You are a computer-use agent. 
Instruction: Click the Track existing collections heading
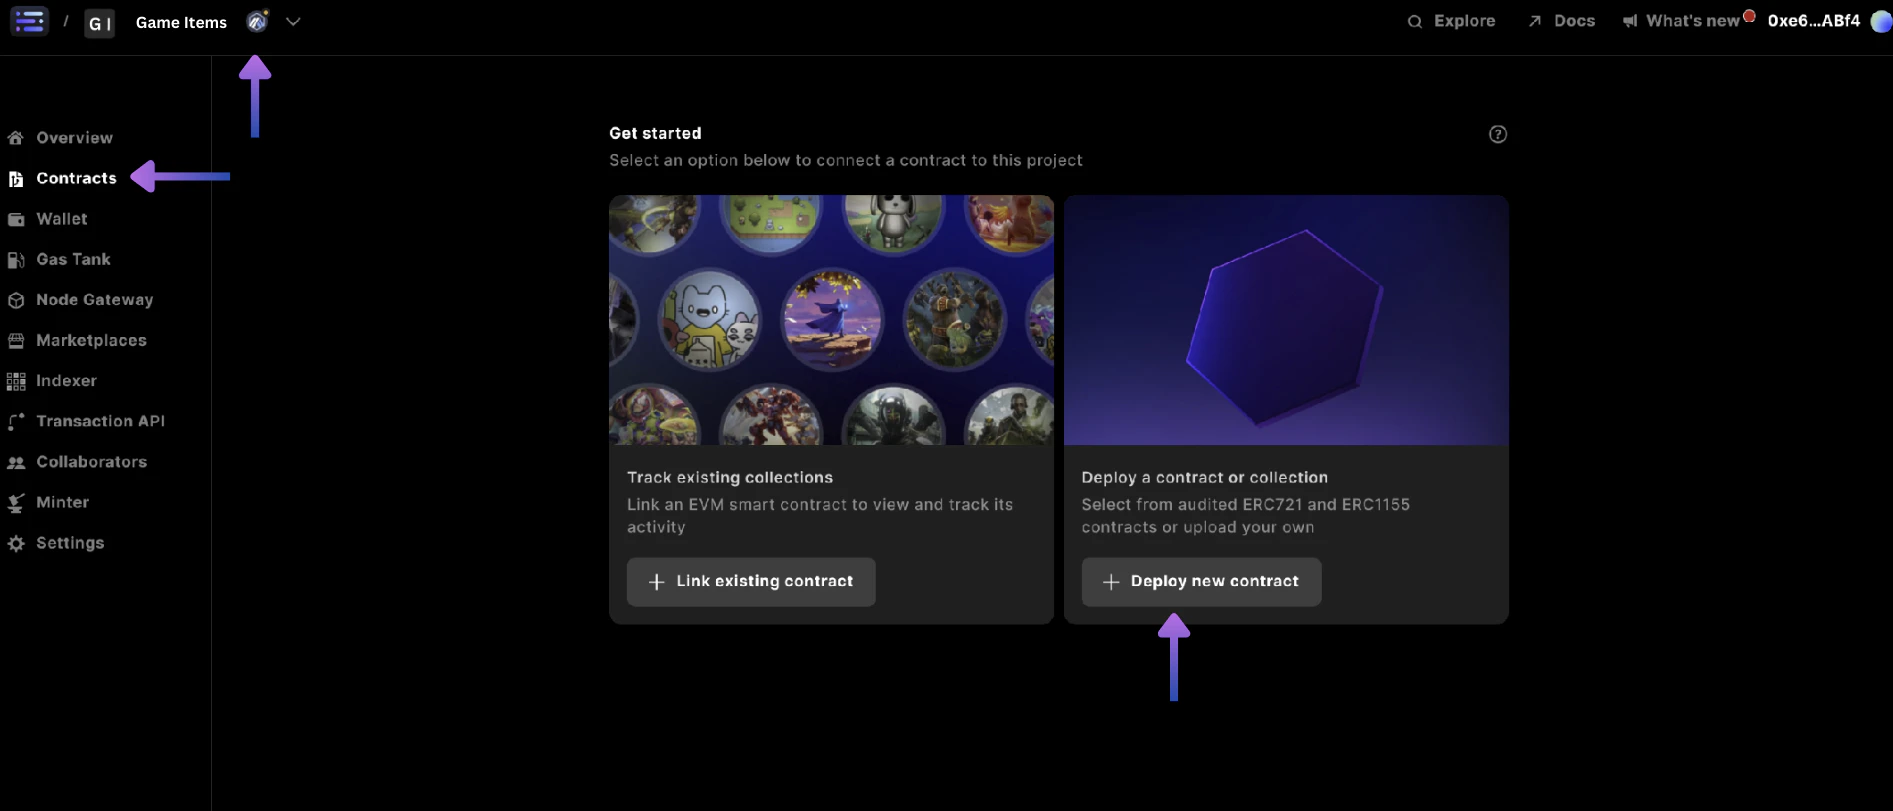(x=730, y=478)
